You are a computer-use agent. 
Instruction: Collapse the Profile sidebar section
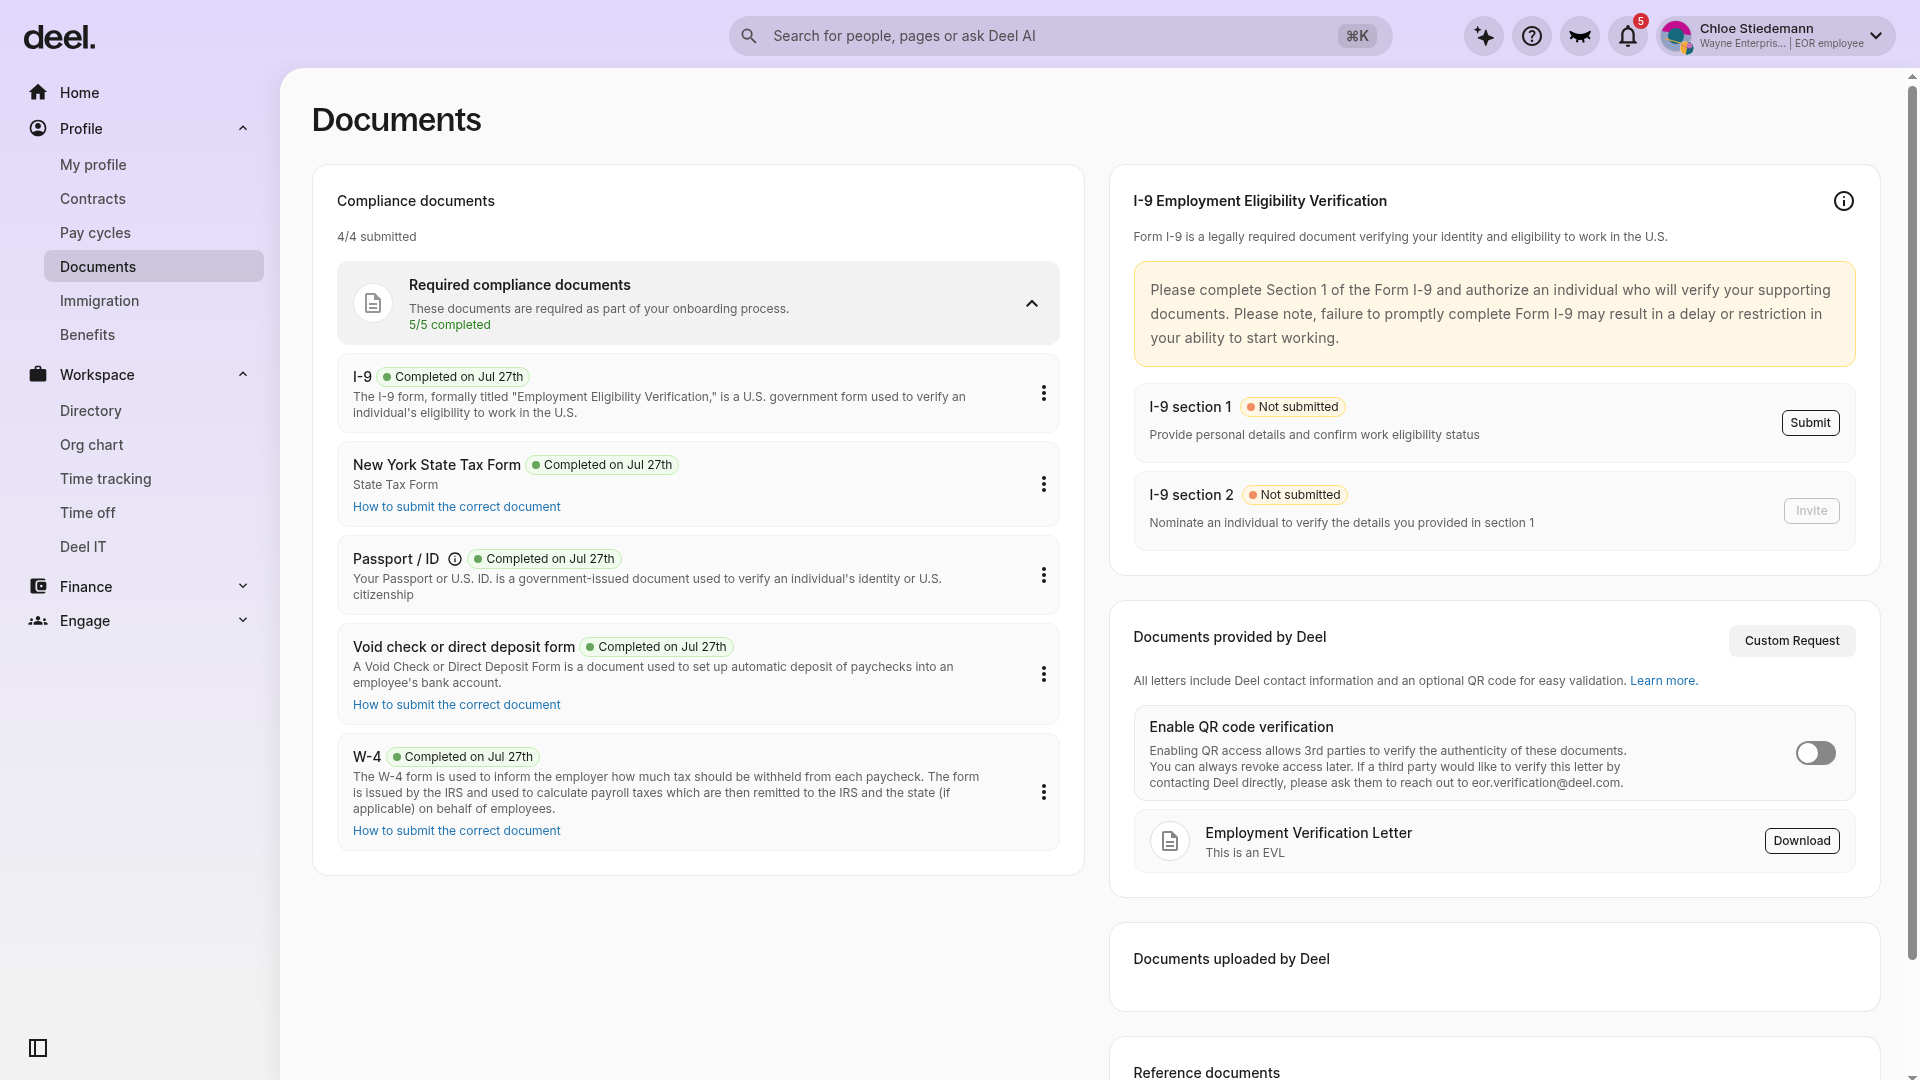(x=243, y=128)
